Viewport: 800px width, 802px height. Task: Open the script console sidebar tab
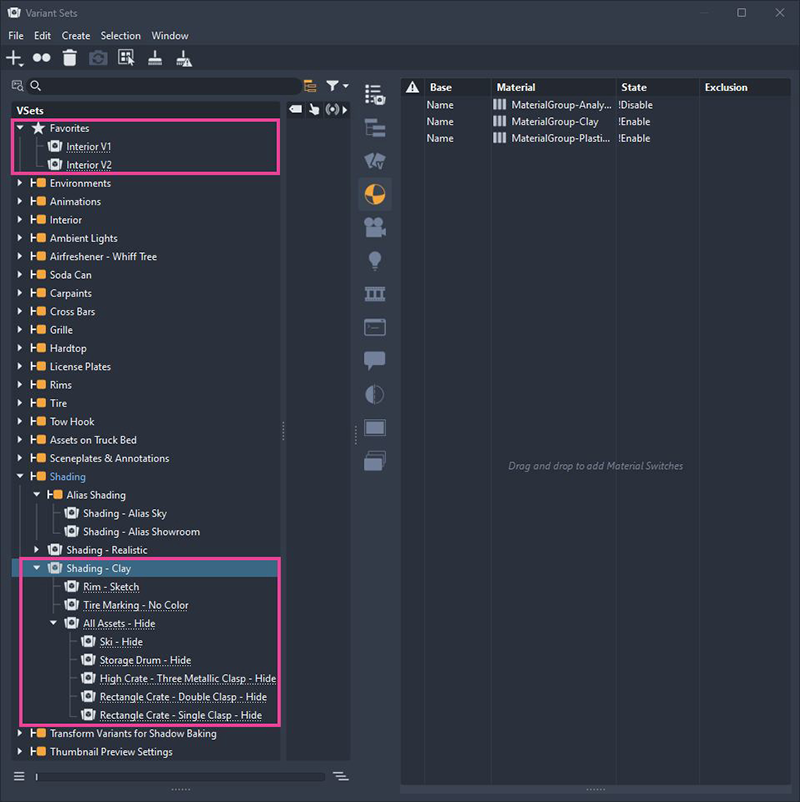tap(375, 327)
